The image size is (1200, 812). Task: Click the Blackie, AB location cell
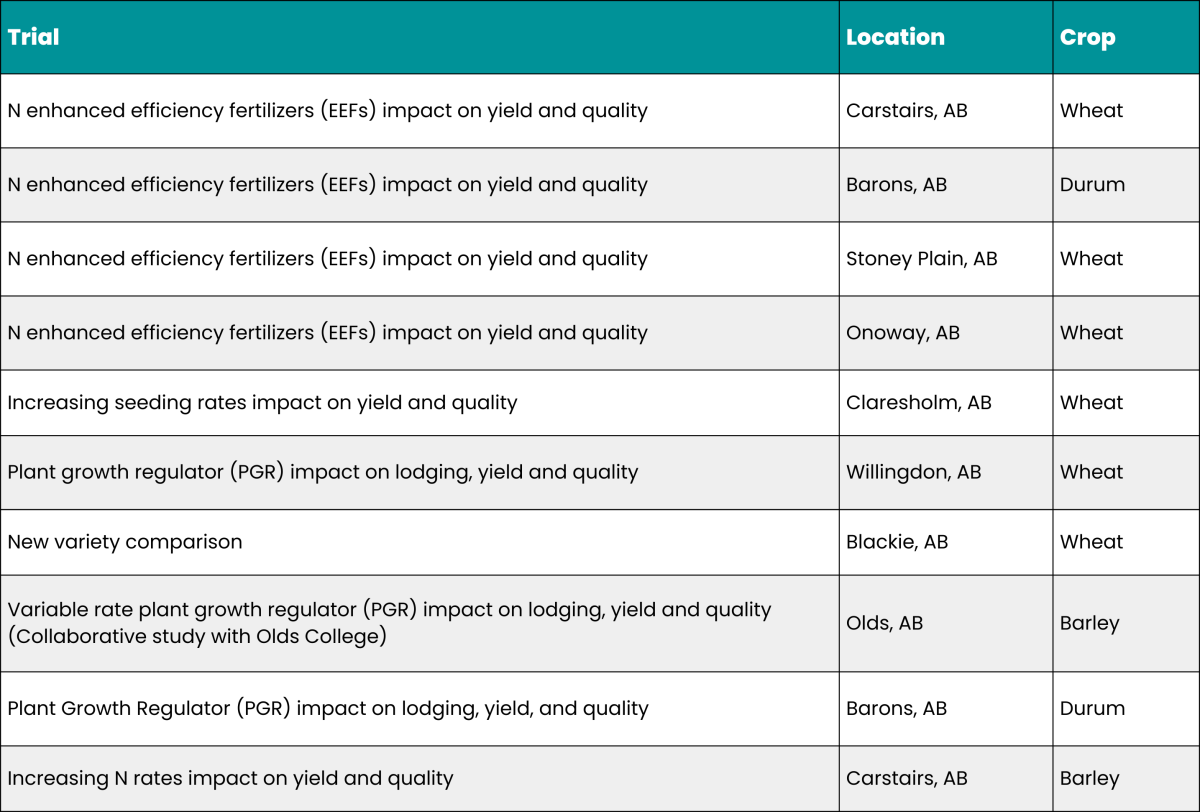(946, 542)
